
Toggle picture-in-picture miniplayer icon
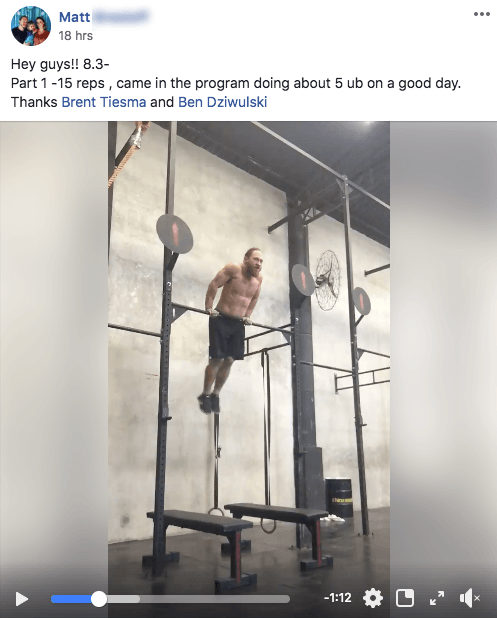tap(405, 598)
